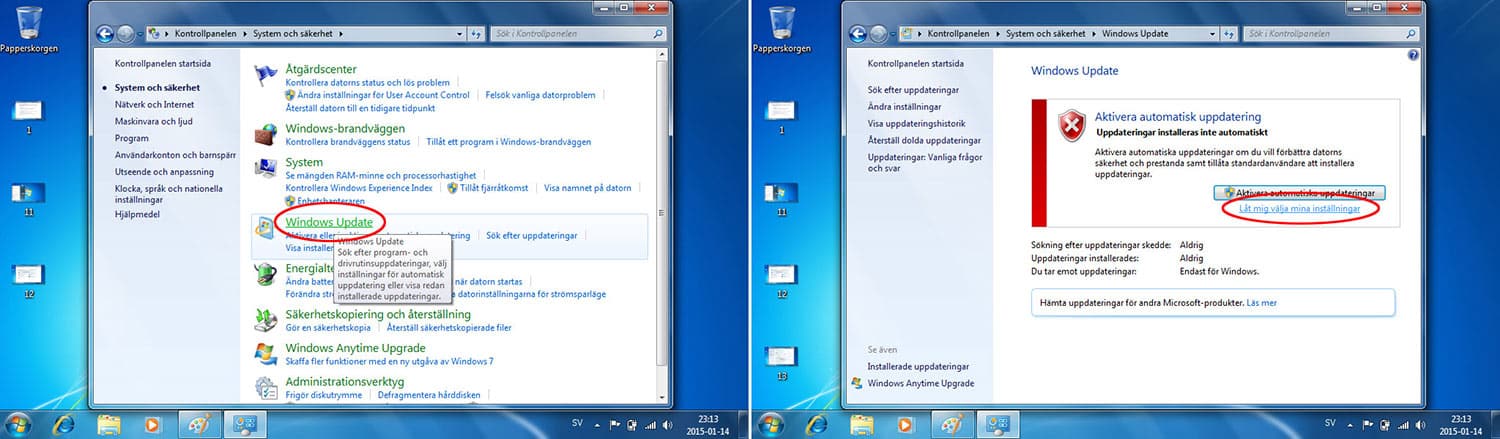The height and width of the screenshot is (439, 1500).
Task: Select Nätverk och Internet in sidebar
Action: tap(154, 104)
